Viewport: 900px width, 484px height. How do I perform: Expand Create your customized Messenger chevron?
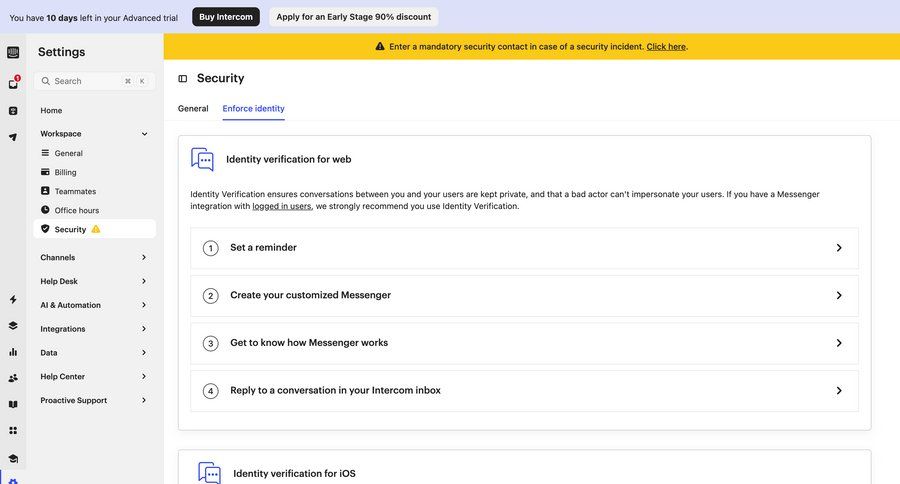point(839,295)
